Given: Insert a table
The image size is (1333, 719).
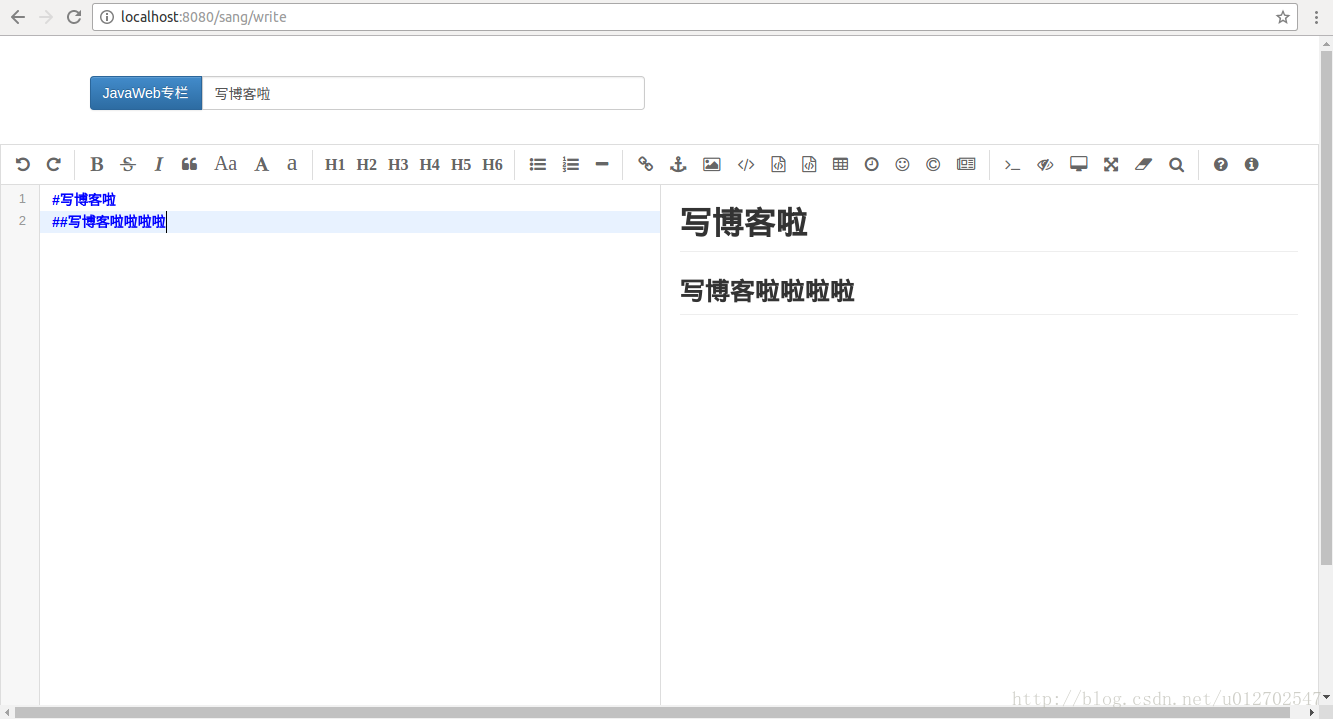Looking at the screenshot, I should pos(840,164).
